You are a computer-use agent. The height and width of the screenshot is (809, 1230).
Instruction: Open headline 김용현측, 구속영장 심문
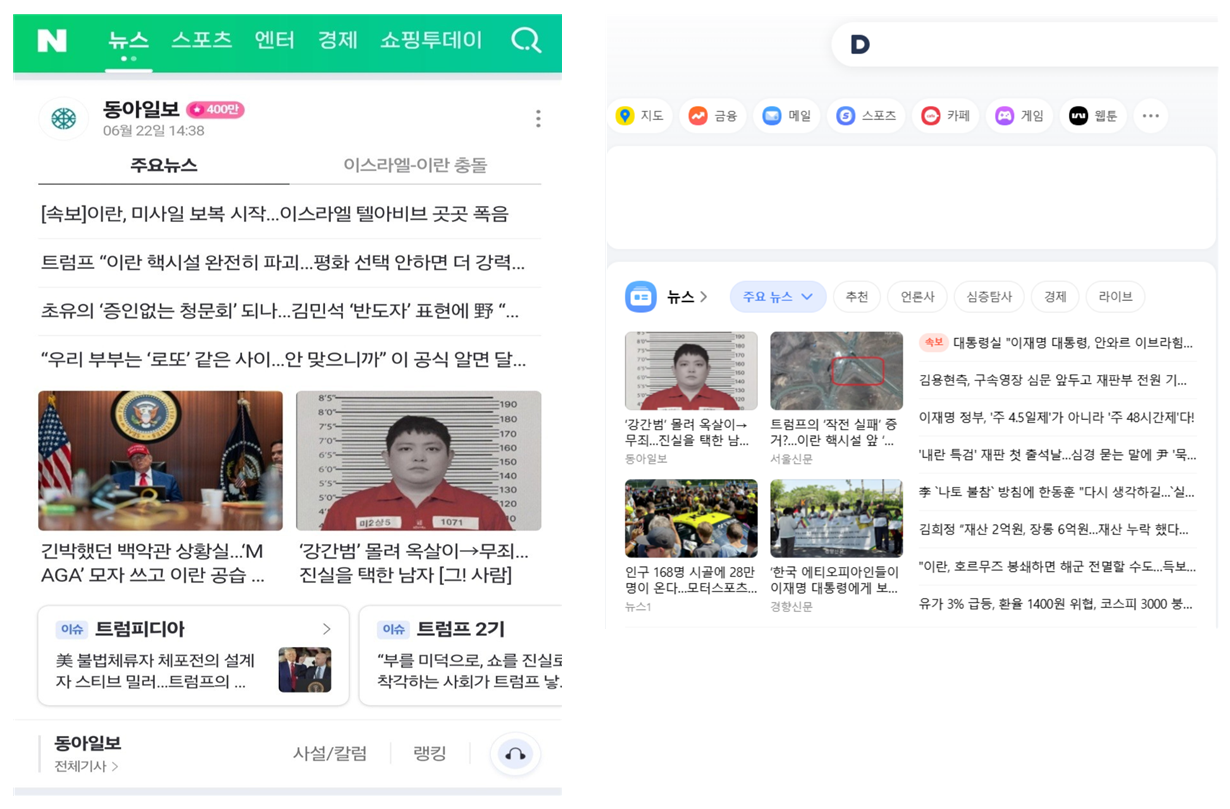tap(1053, 380)
